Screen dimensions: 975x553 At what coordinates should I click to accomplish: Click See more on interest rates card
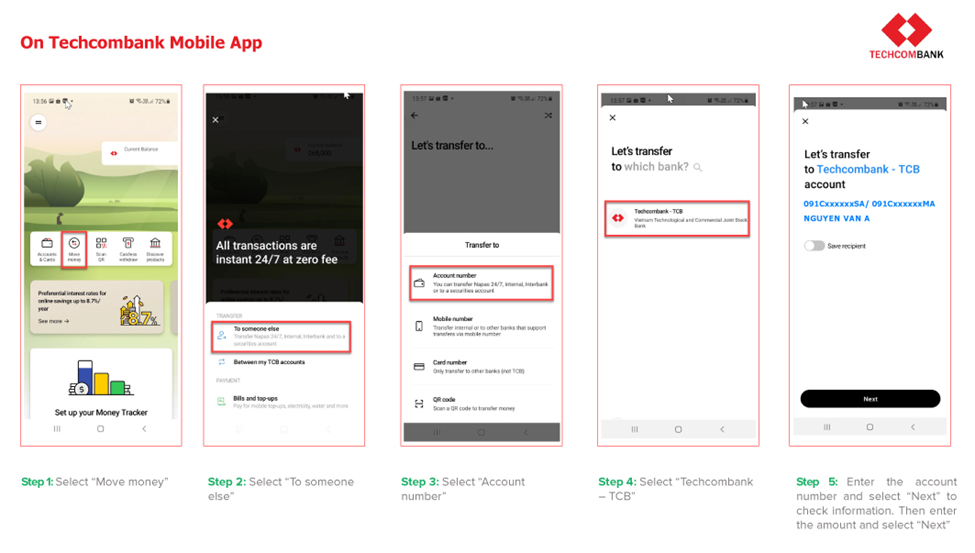pyautogui.click(x=53, y=321)
